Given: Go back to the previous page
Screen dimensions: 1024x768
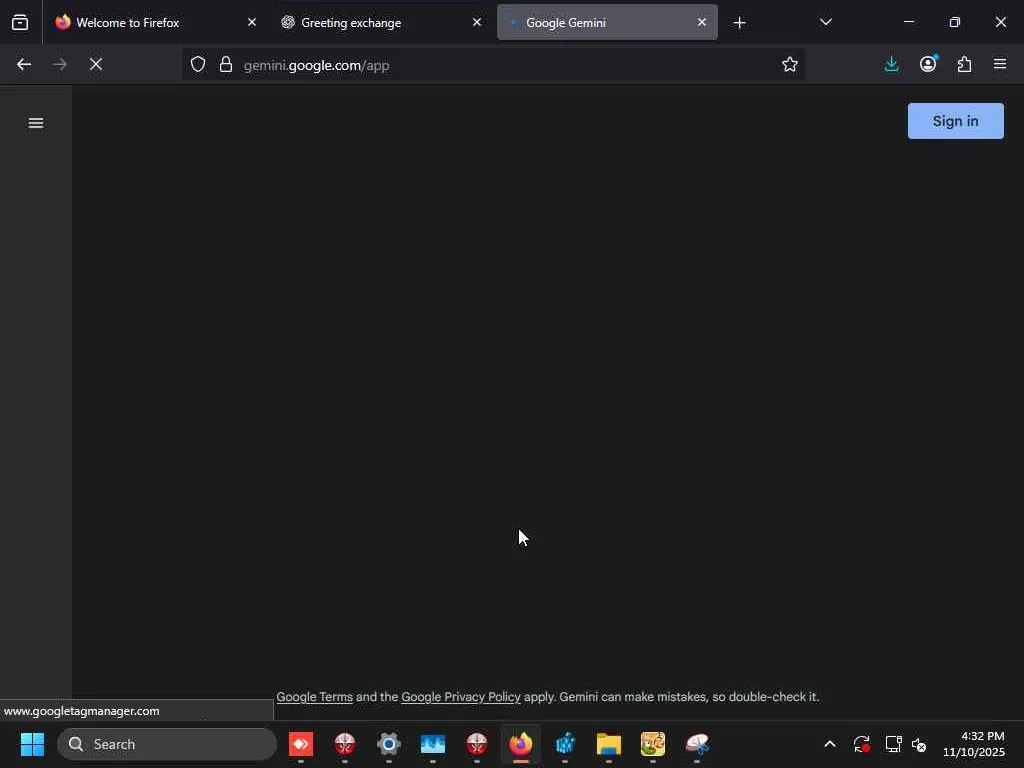Looking at the screenshot, I should [24, 64].
